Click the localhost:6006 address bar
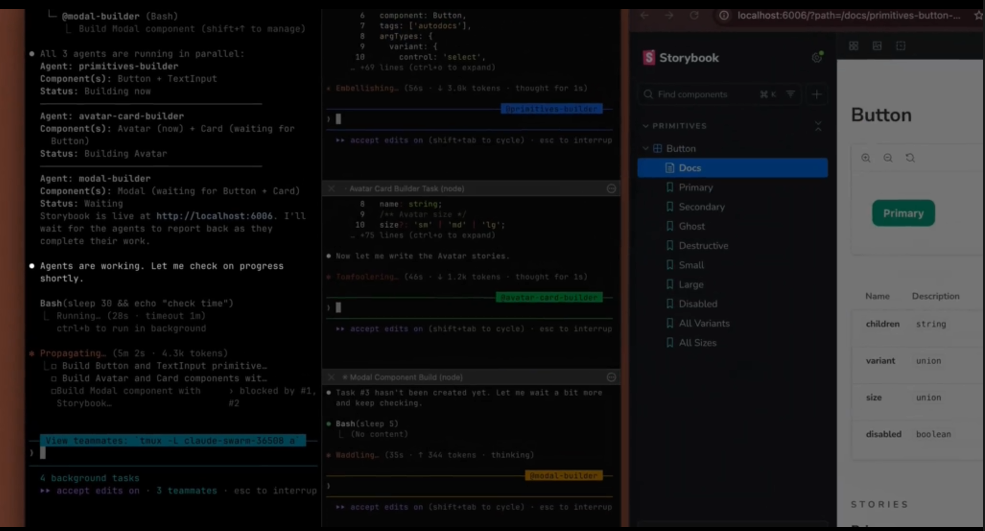Screen dimensions: 985x531 pos(848,15)
